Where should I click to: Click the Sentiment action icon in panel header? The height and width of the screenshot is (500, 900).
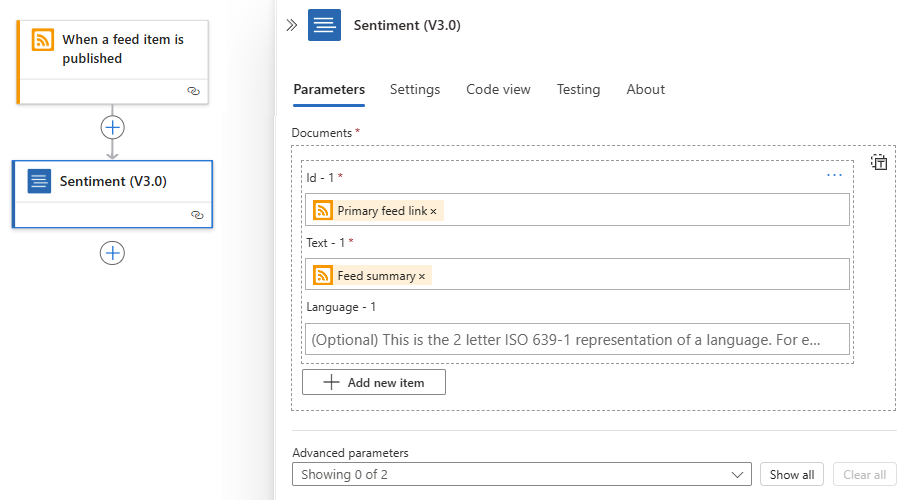(324, 25)
